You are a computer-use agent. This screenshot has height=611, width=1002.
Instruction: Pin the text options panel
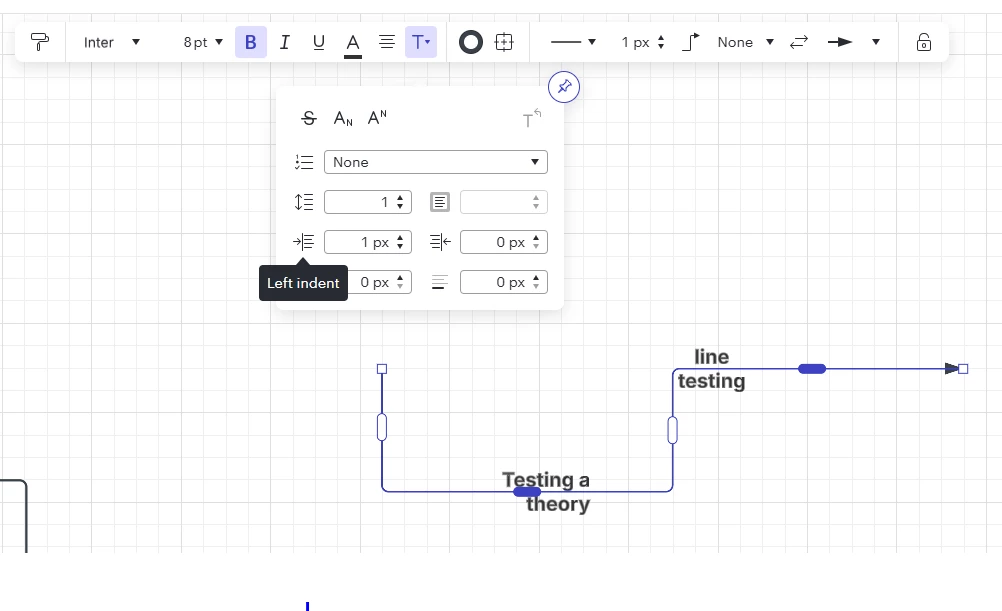point(564,86)
